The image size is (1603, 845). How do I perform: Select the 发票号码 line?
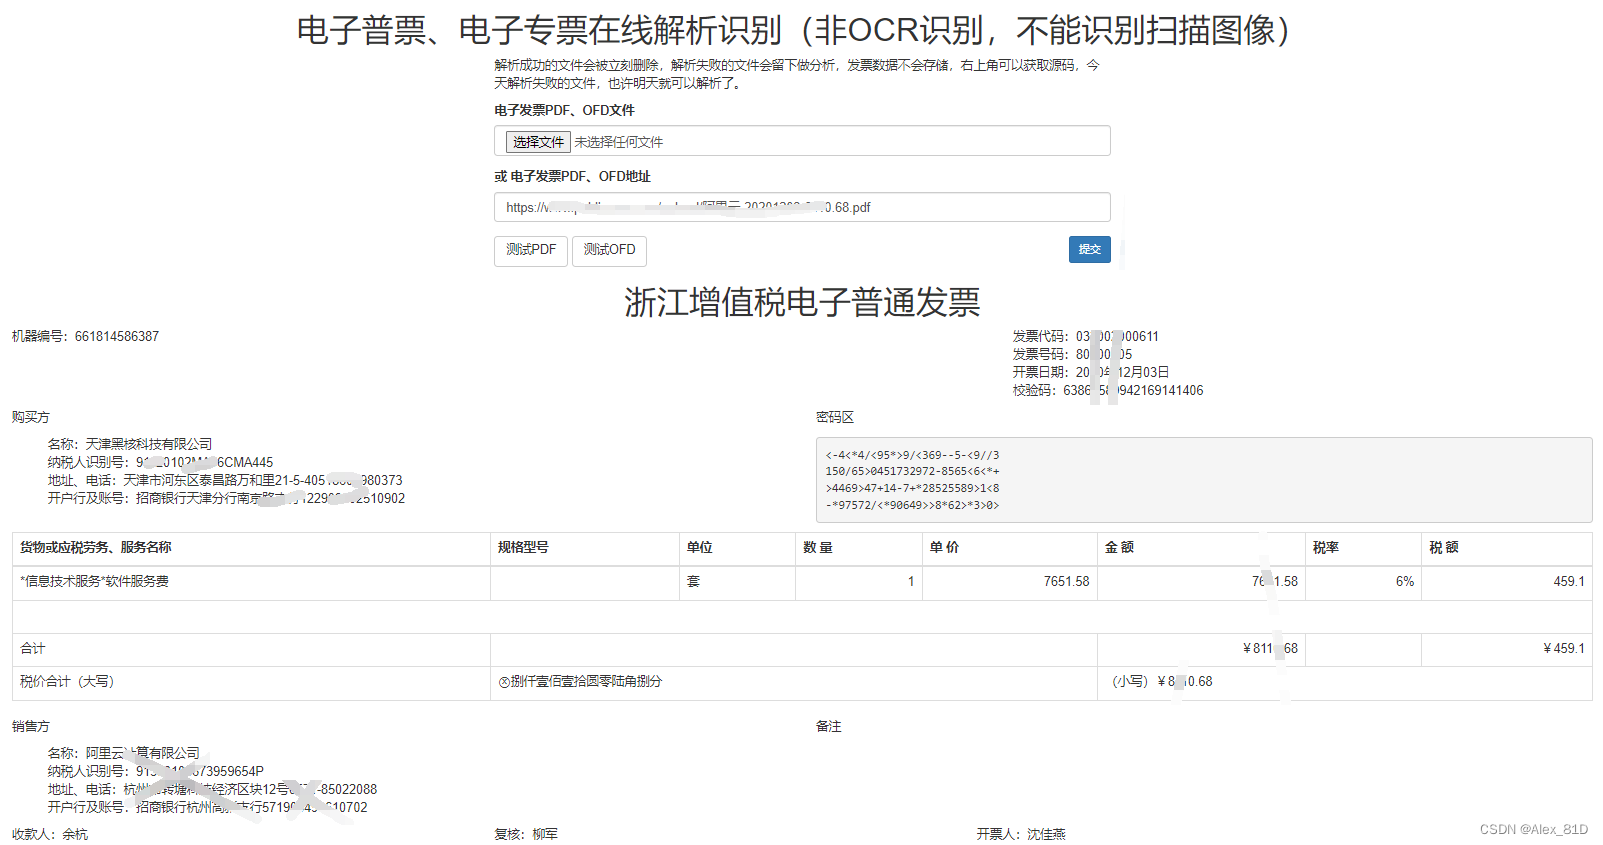1072,354
